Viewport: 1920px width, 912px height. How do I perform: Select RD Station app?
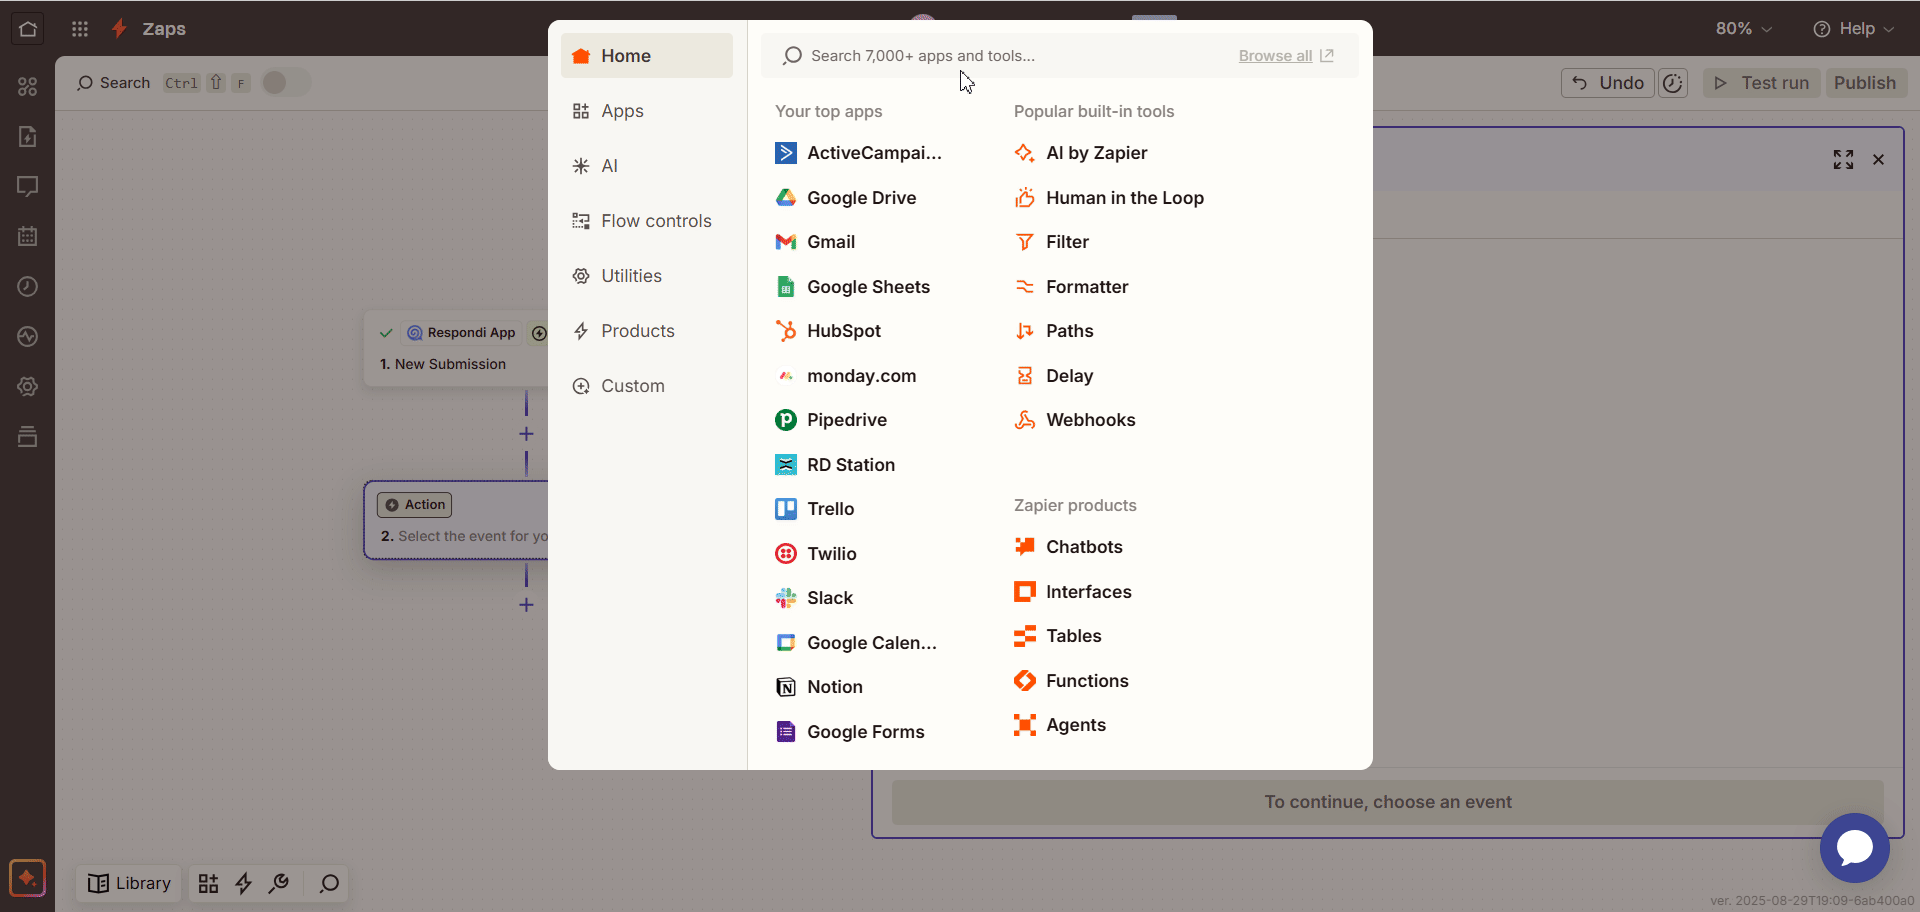tap(835, 465)
